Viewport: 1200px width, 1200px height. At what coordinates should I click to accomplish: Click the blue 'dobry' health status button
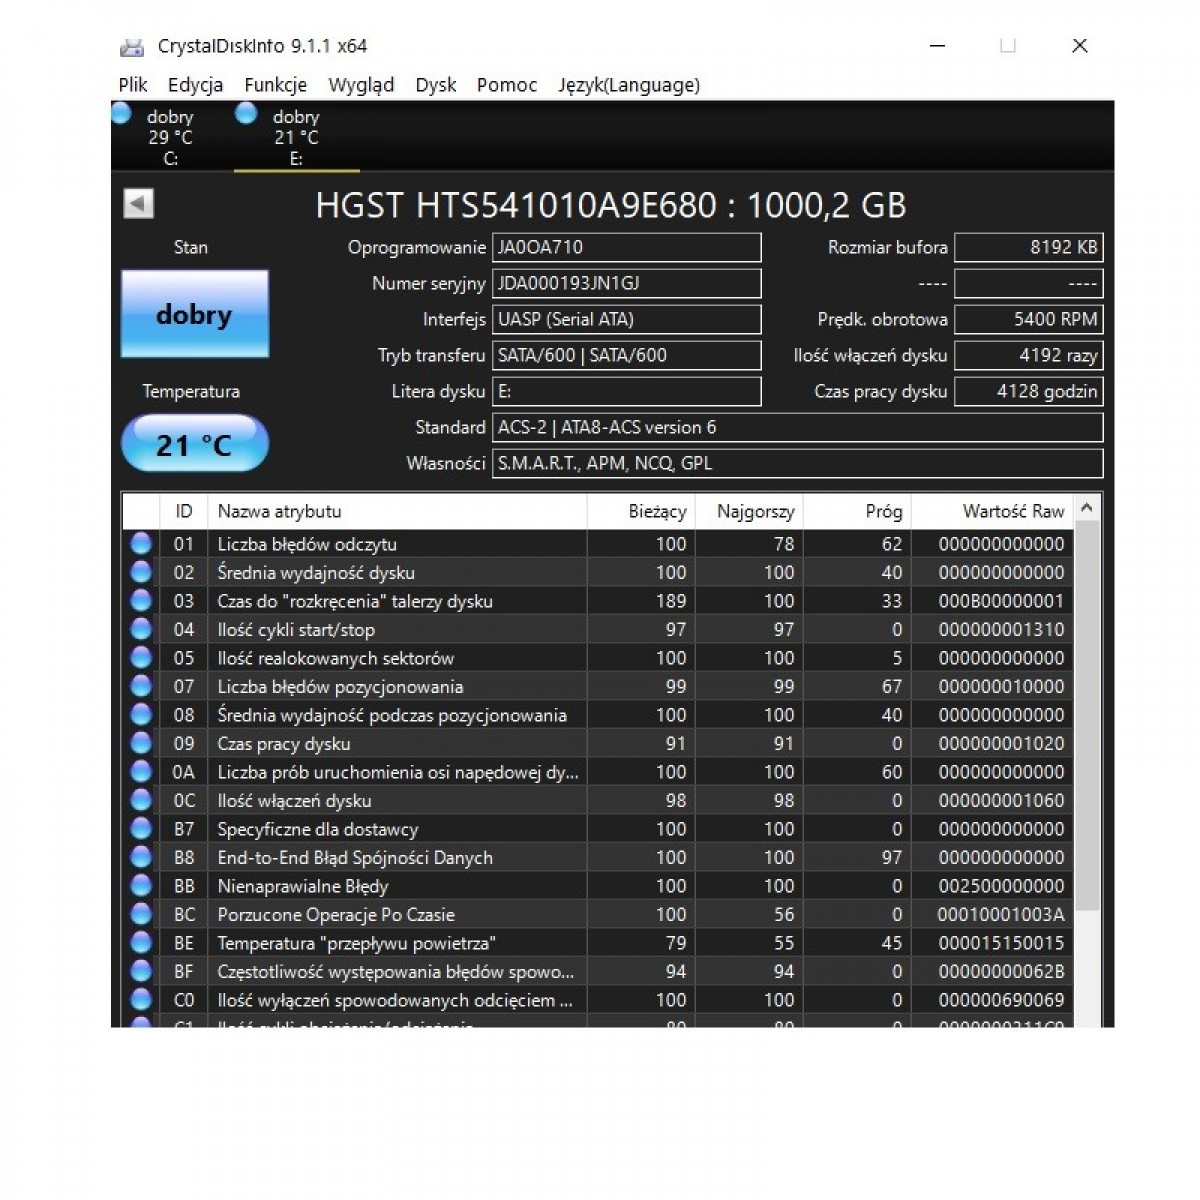tap(195, 314)
